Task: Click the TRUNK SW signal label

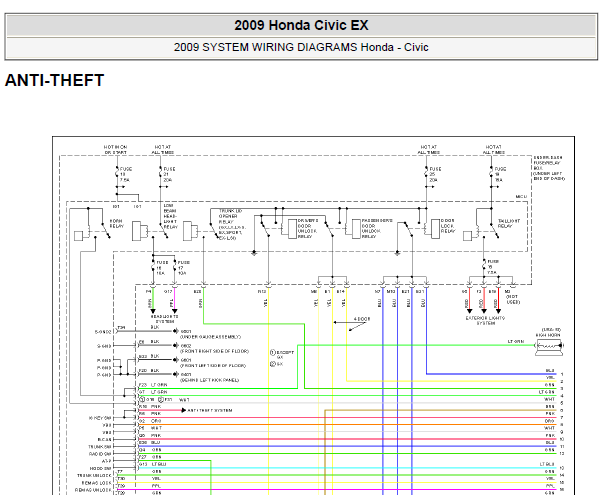Action: point(100,447)
